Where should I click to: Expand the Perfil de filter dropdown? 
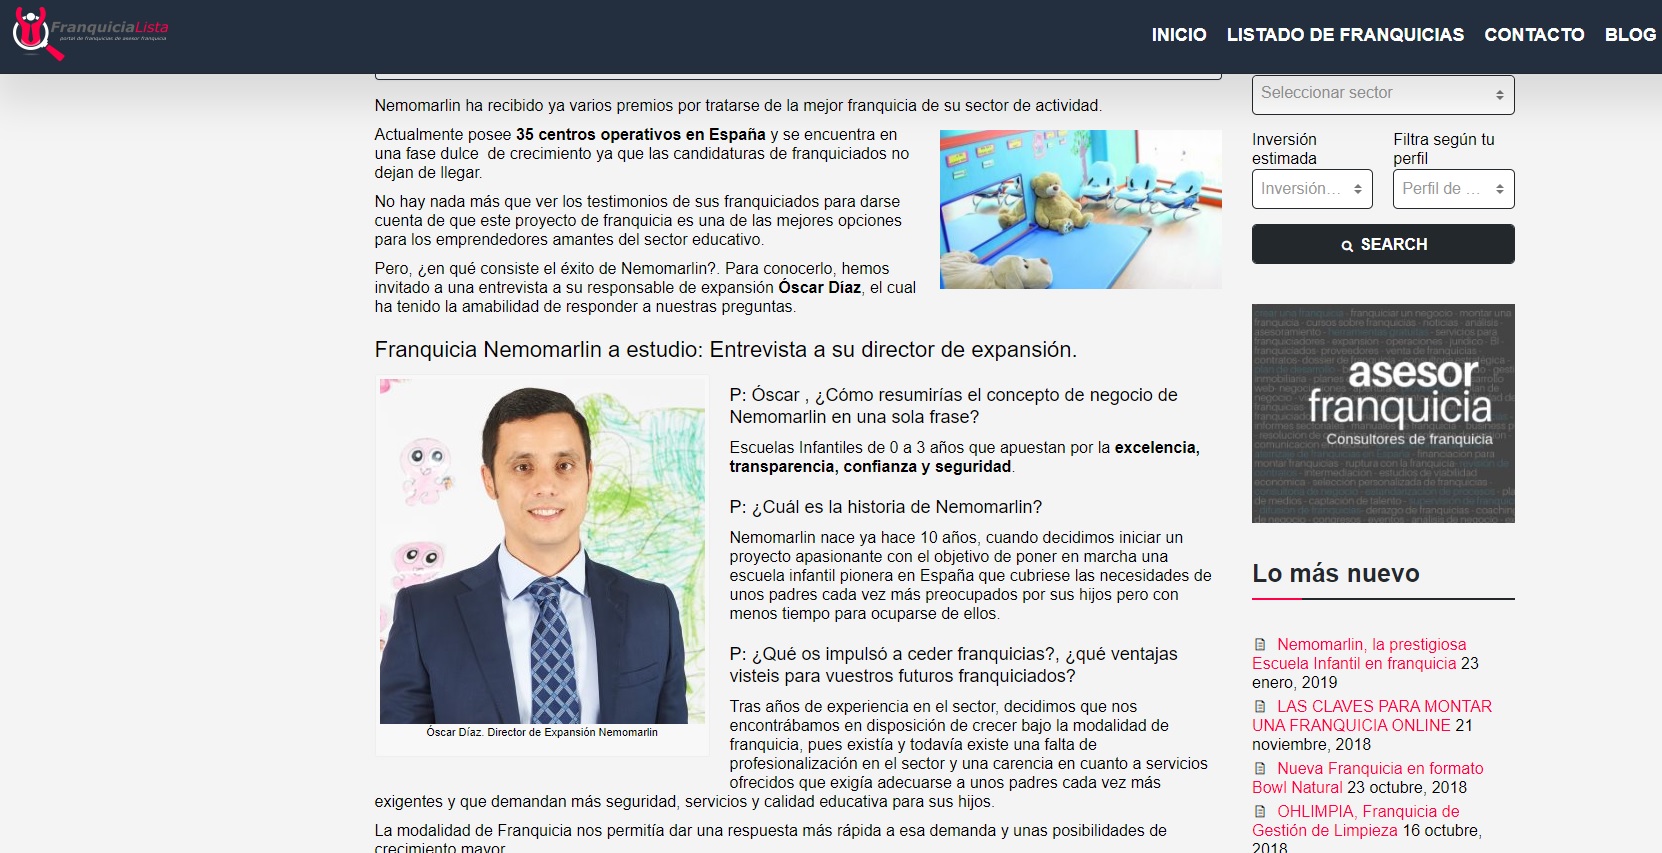point(1454,189)
